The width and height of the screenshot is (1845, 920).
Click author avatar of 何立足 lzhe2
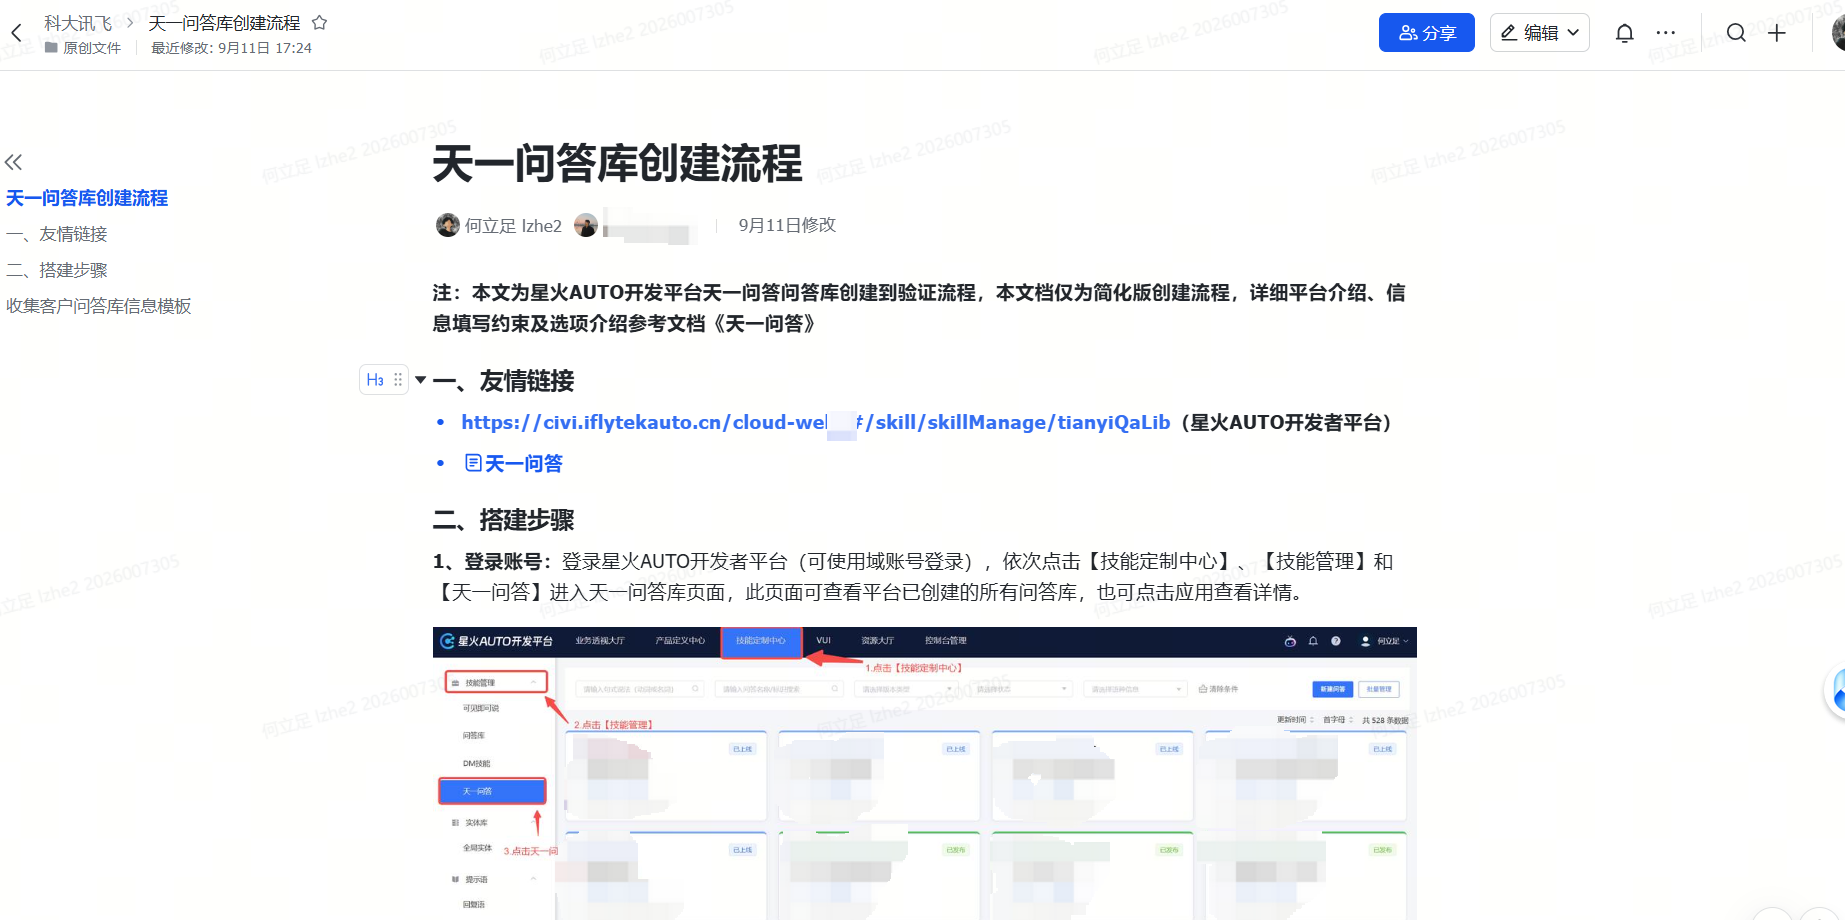click(x=448, y=225)
